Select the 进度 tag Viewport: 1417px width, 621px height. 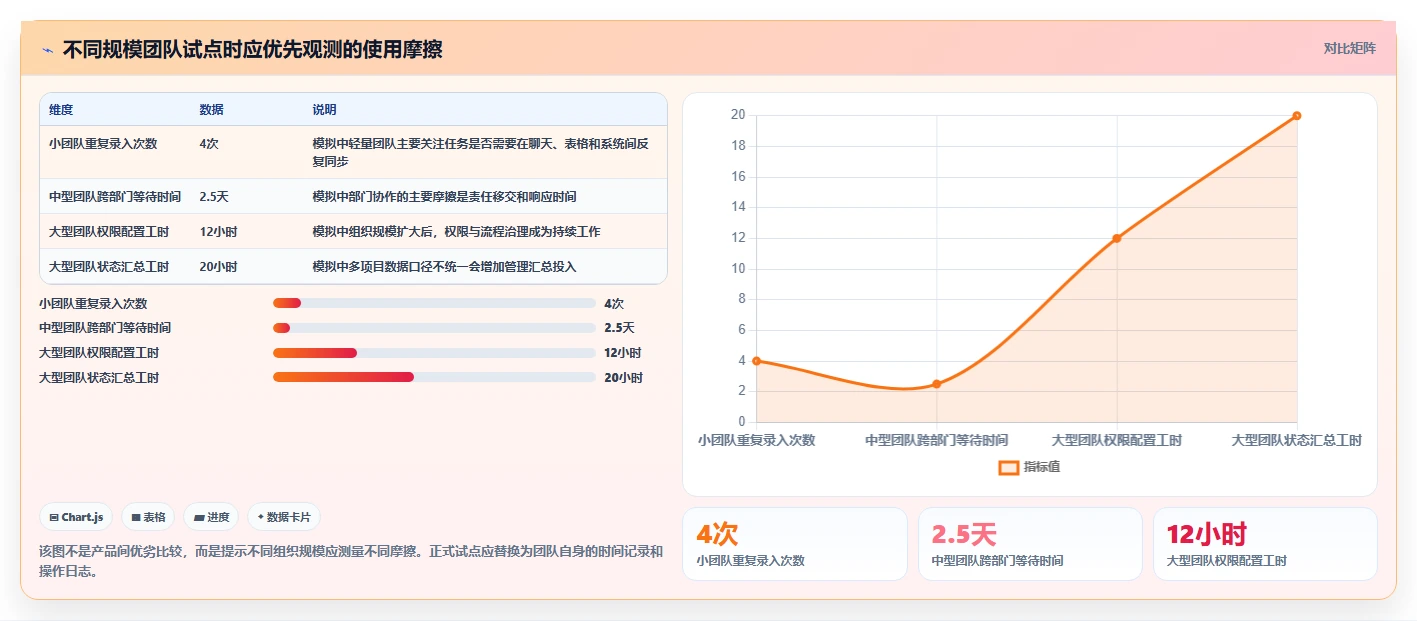coord(211,517)
